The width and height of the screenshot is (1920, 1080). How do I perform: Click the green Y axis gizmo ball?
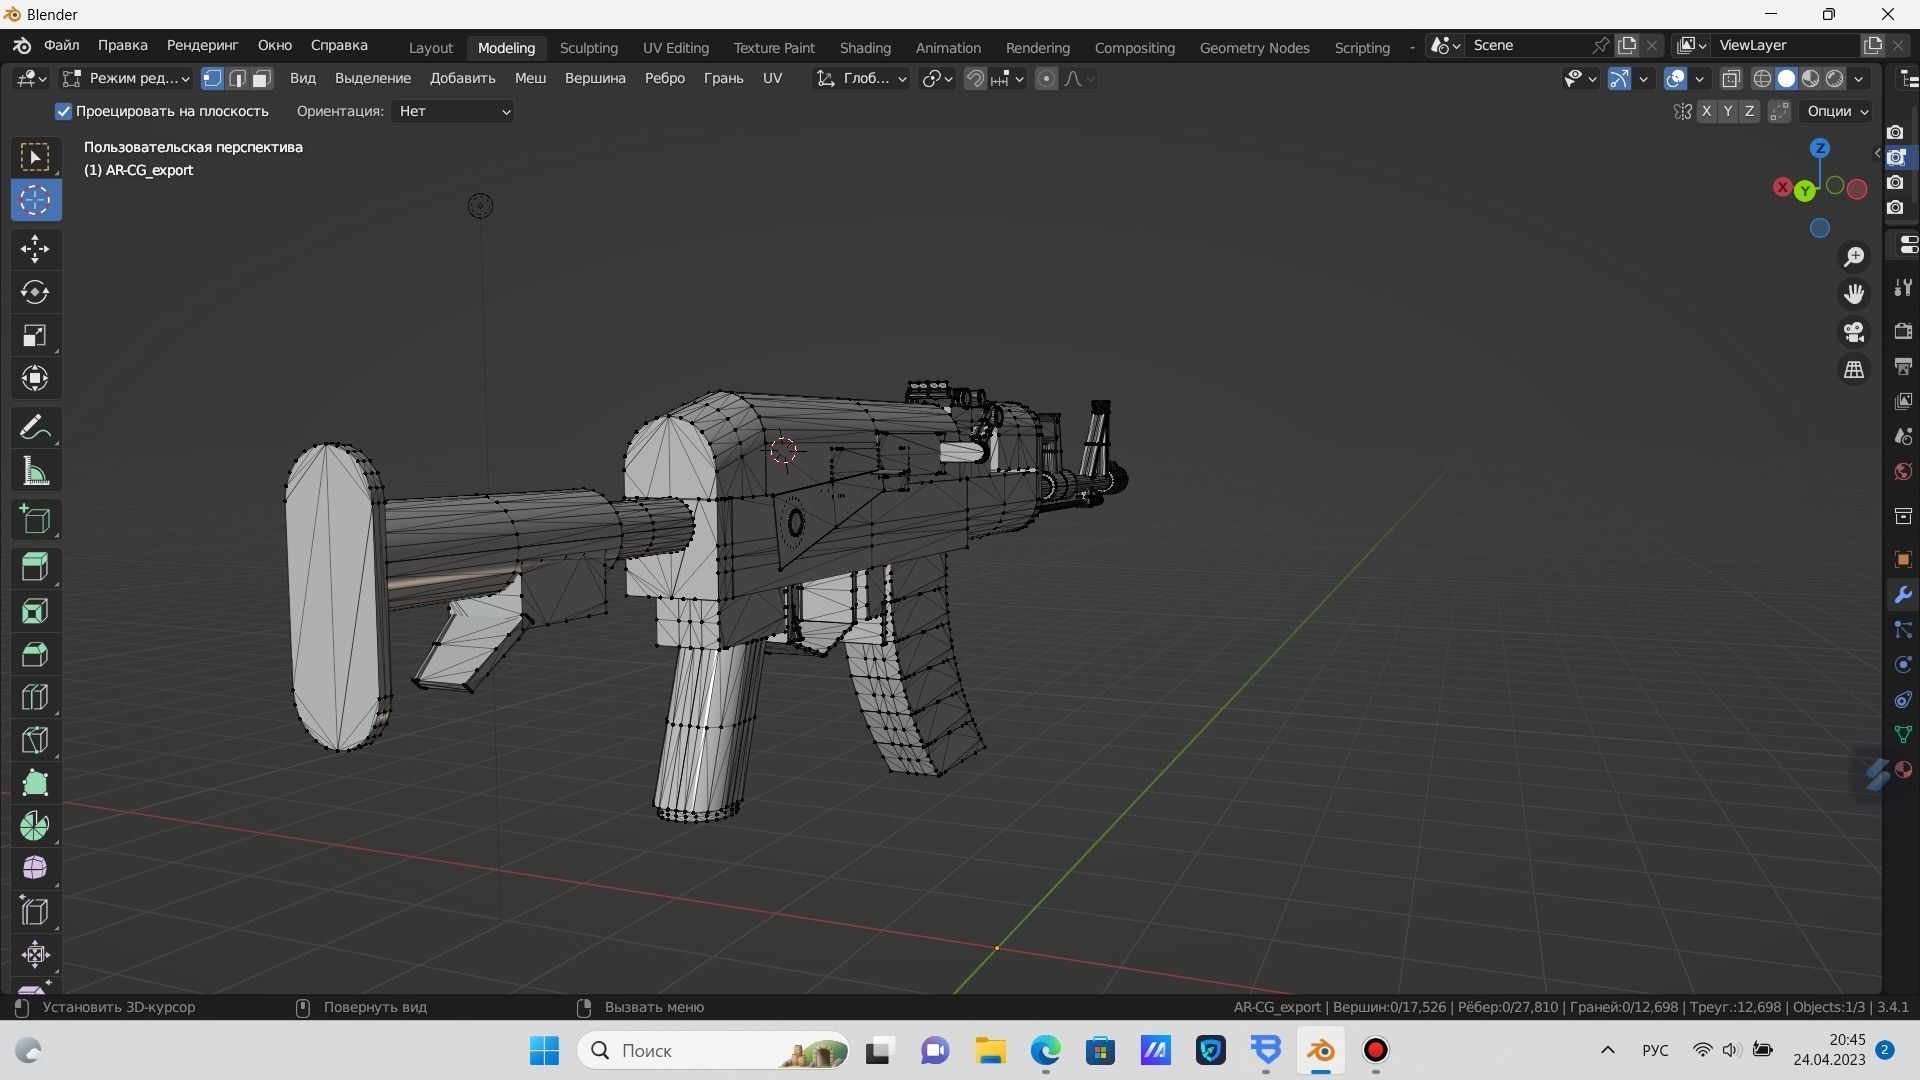point(1805,191)
